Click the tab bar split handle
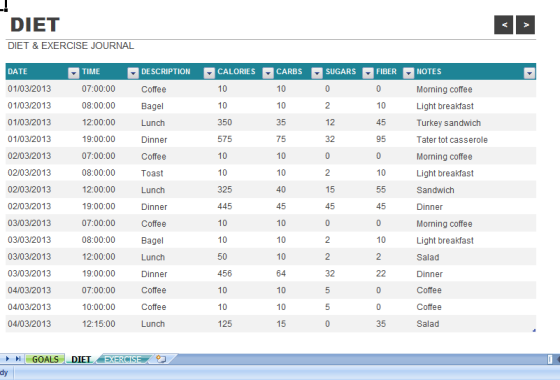 point(550,359)
